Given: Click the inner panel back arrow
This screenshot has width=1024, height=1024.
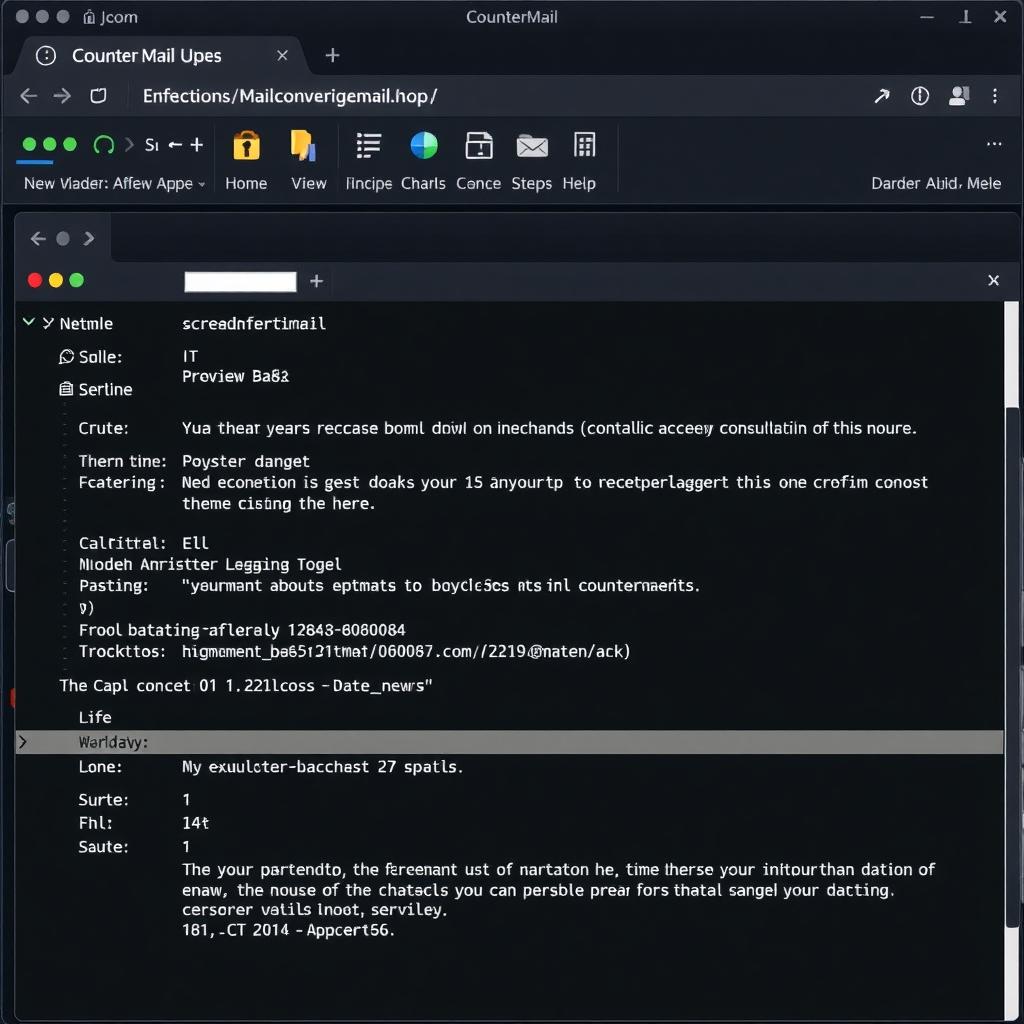Looking at the screenshot, I should (x=38, y=238).
